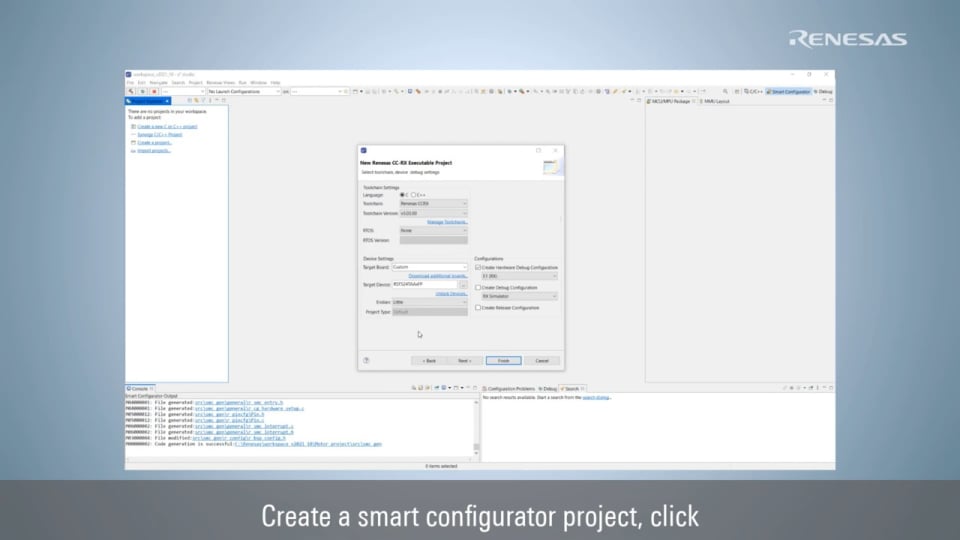Switch to Smart Configurator perspective
Image resolution: width=960 pixels, height=540 pixels.
791,91
